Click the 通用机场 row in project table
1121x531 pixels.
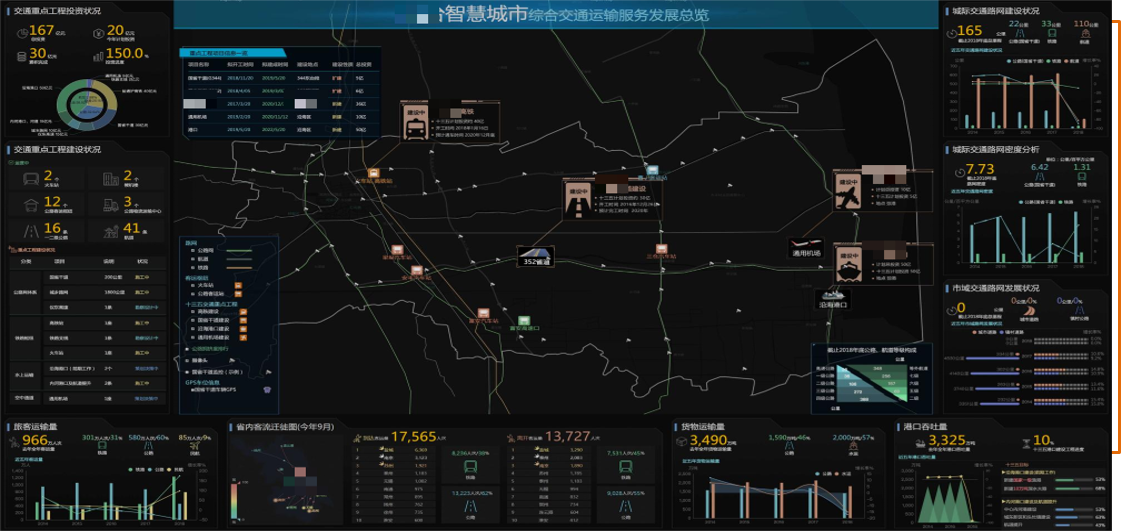coord(278,116)
